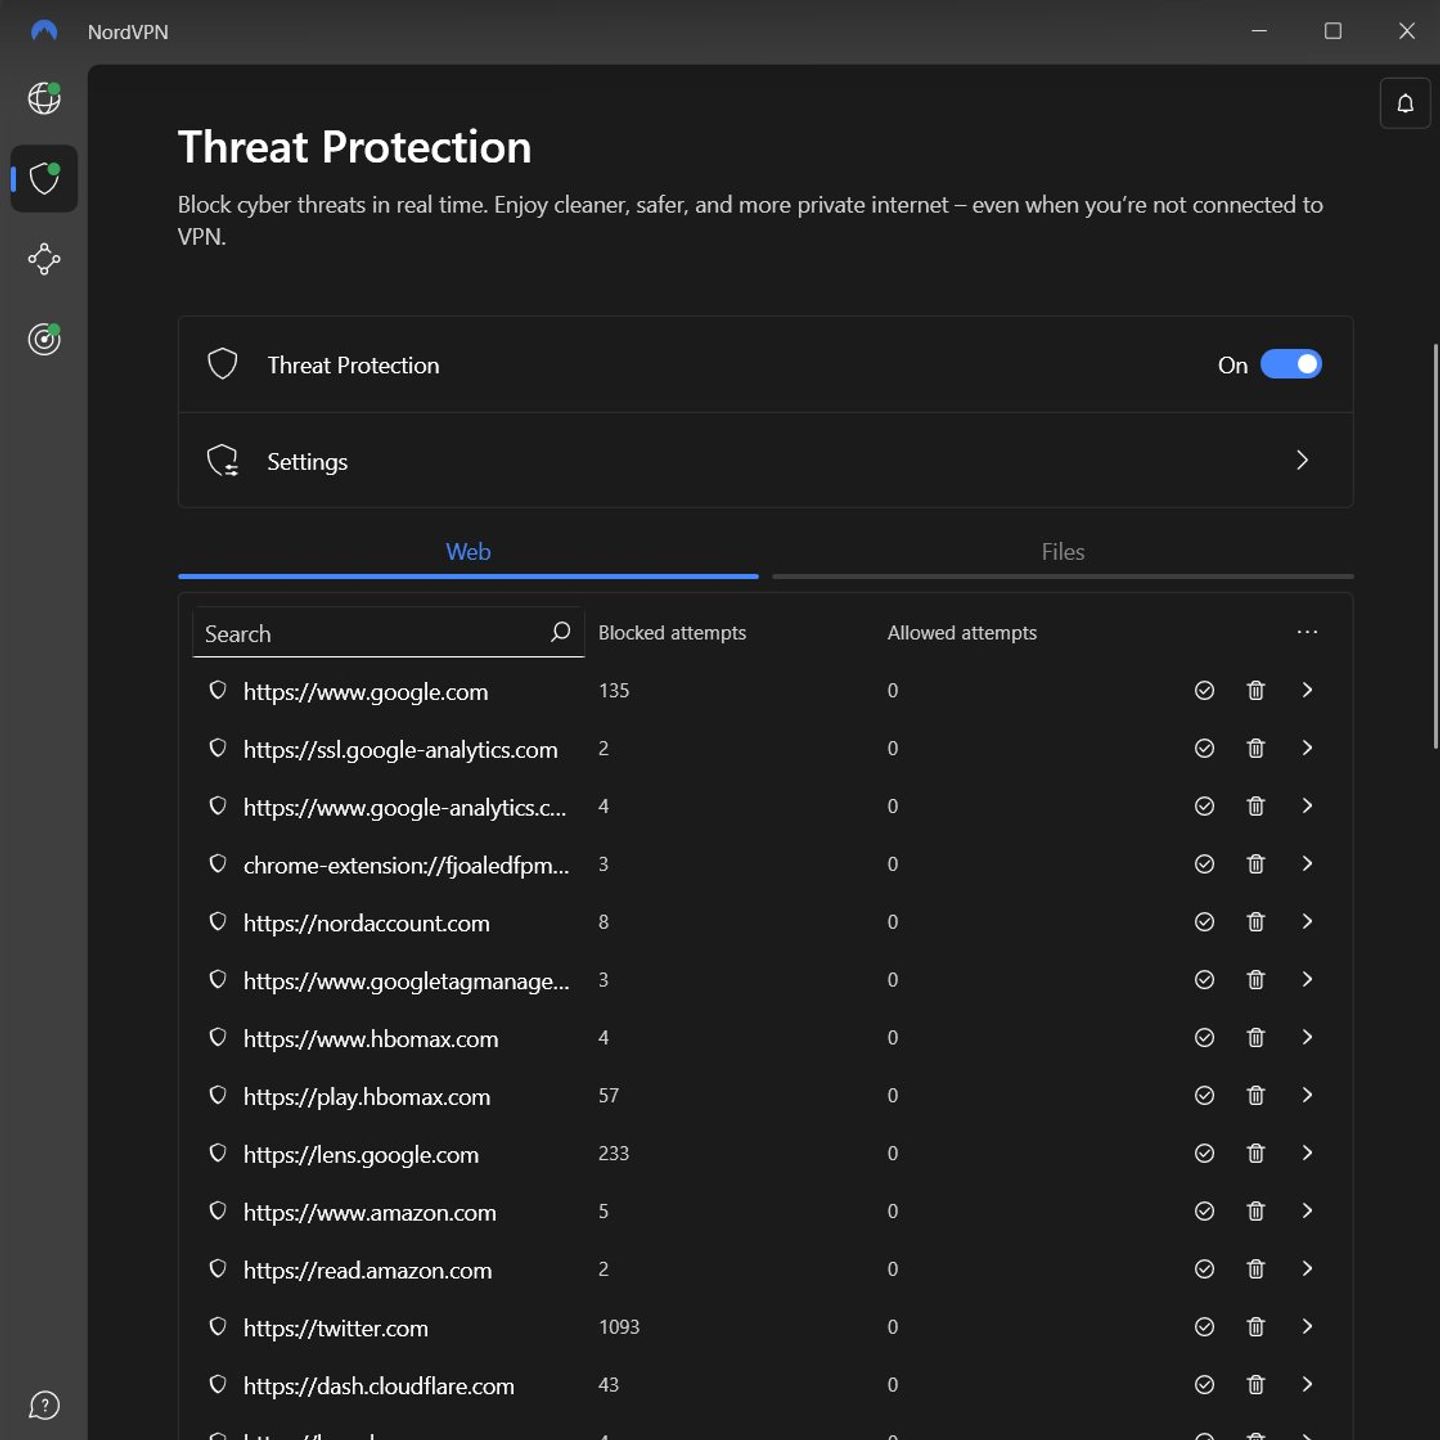
Task: Expand details for https://www.googletagmanage...
Action: [x=1307, y=979]
